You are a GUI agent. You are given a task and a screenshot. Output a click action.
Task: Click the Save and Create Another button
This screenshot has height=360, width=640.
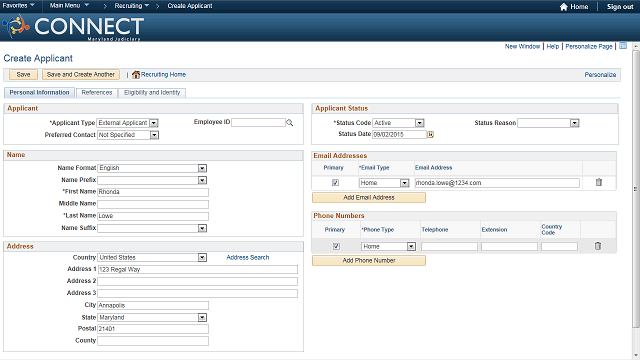[x=81, y=75]
